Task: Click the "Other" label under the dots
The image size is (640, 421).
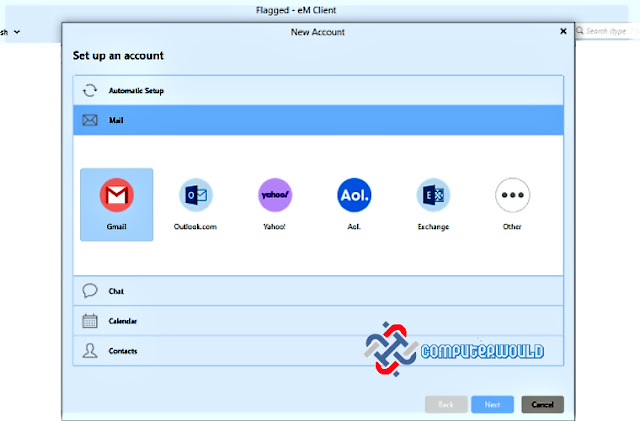Action: click(512, 227)
